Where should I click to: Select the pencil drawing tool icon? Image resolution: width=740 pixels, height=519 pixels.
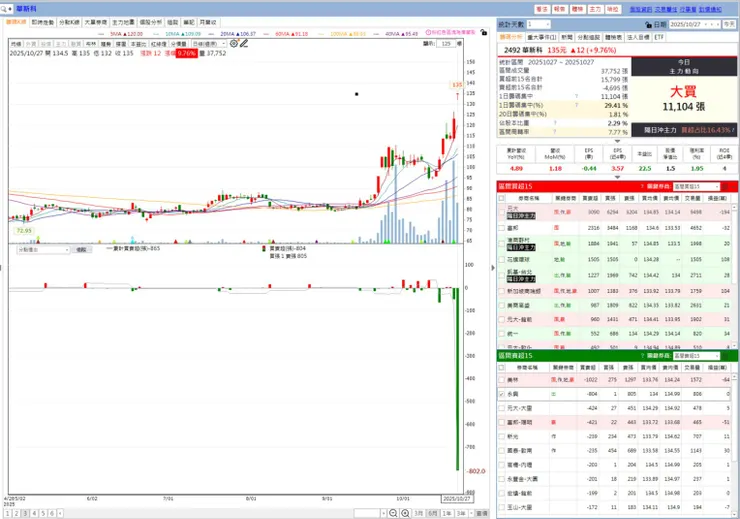(x=244, y=43)
